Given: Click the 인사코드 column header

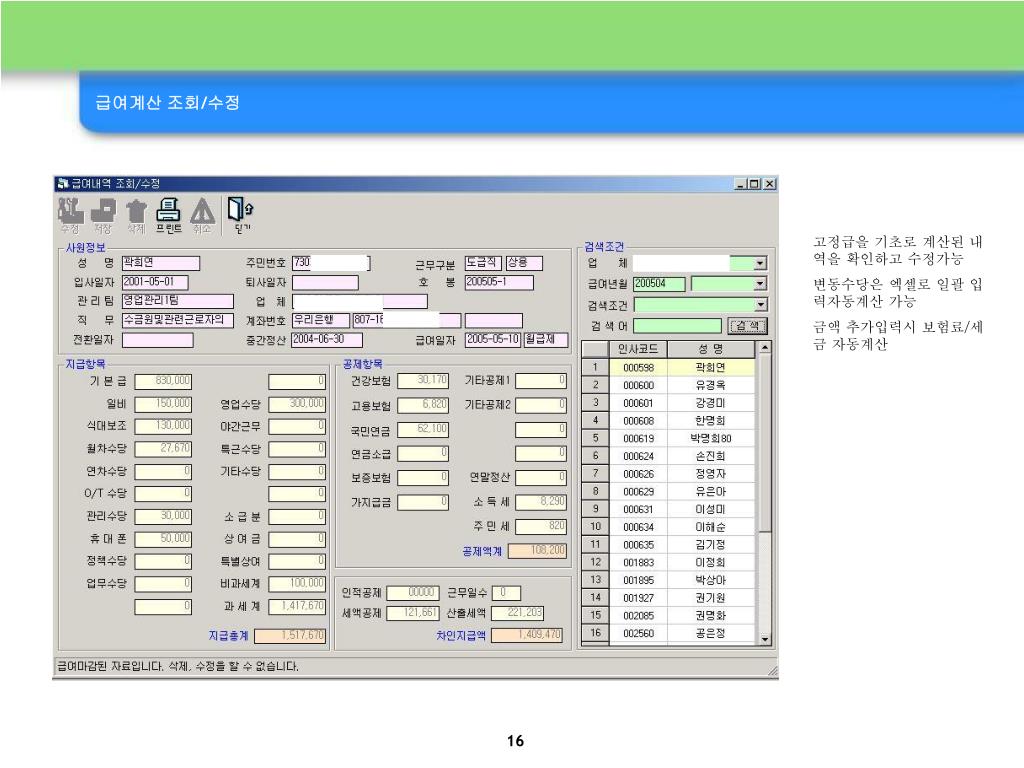Looking at the screenshot, I should [x=638, y=349].
